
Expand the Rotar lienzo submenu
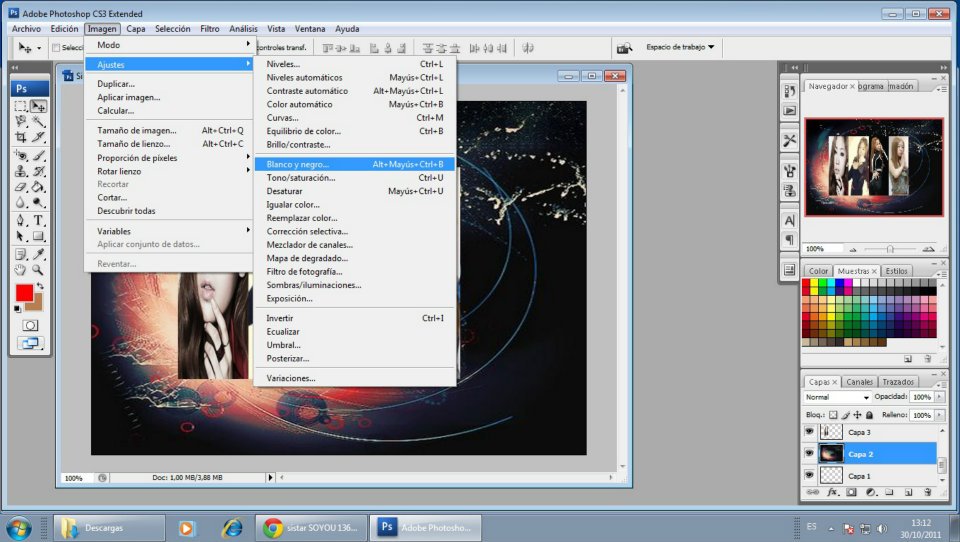tap(168, 171)
